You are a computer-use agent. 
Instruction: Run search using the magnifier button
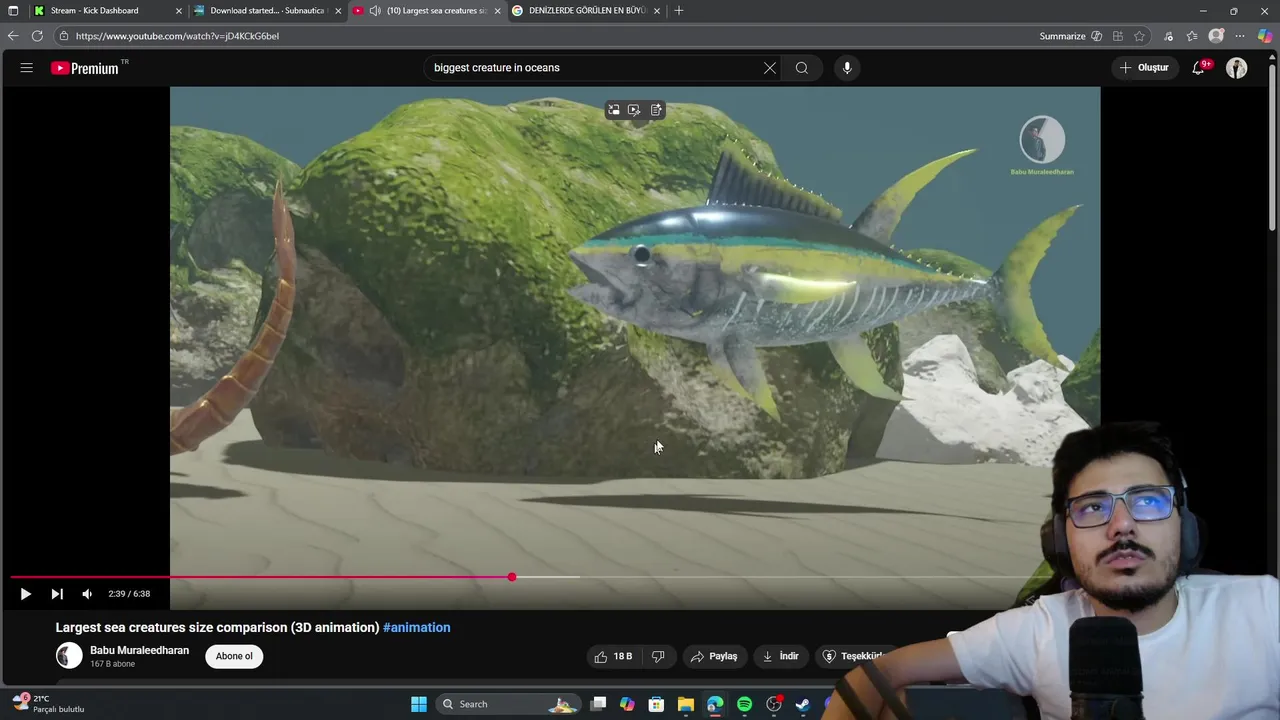tap(802, 68)
